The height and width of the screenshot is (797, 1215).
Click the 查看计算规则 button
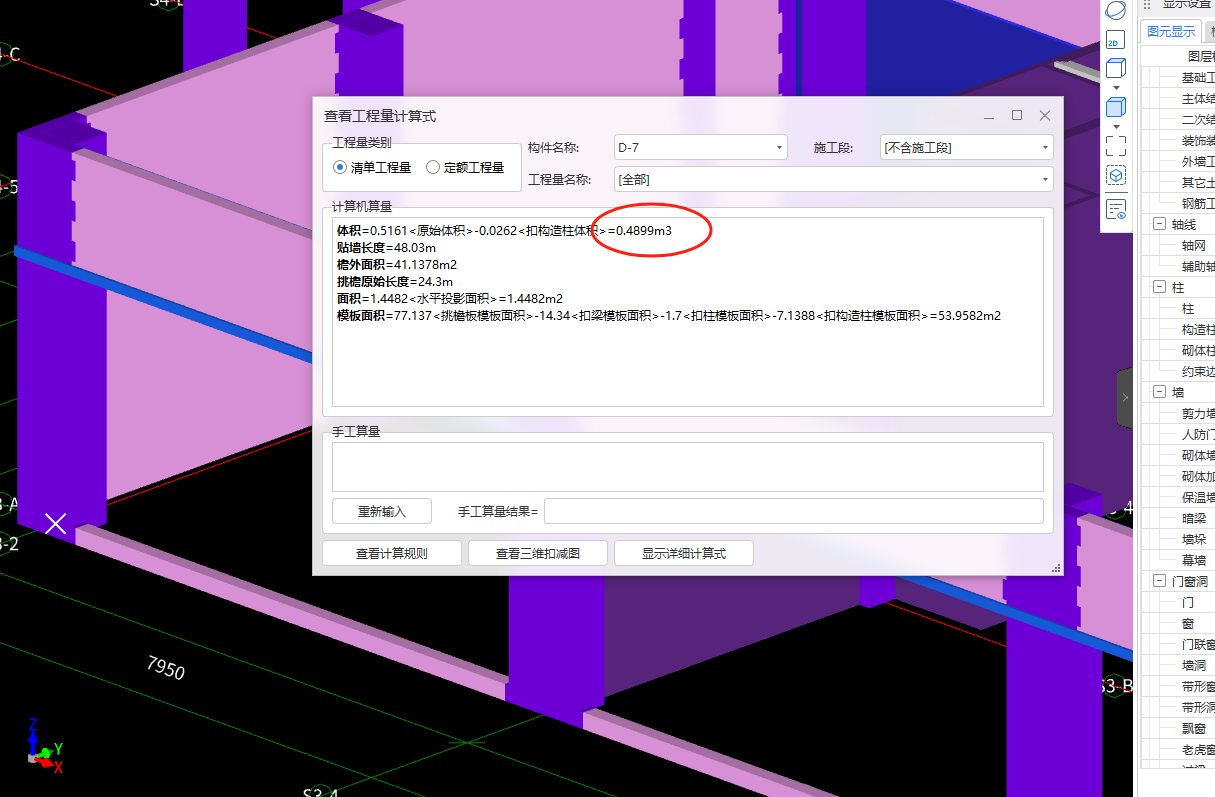(x=392, y=553)
